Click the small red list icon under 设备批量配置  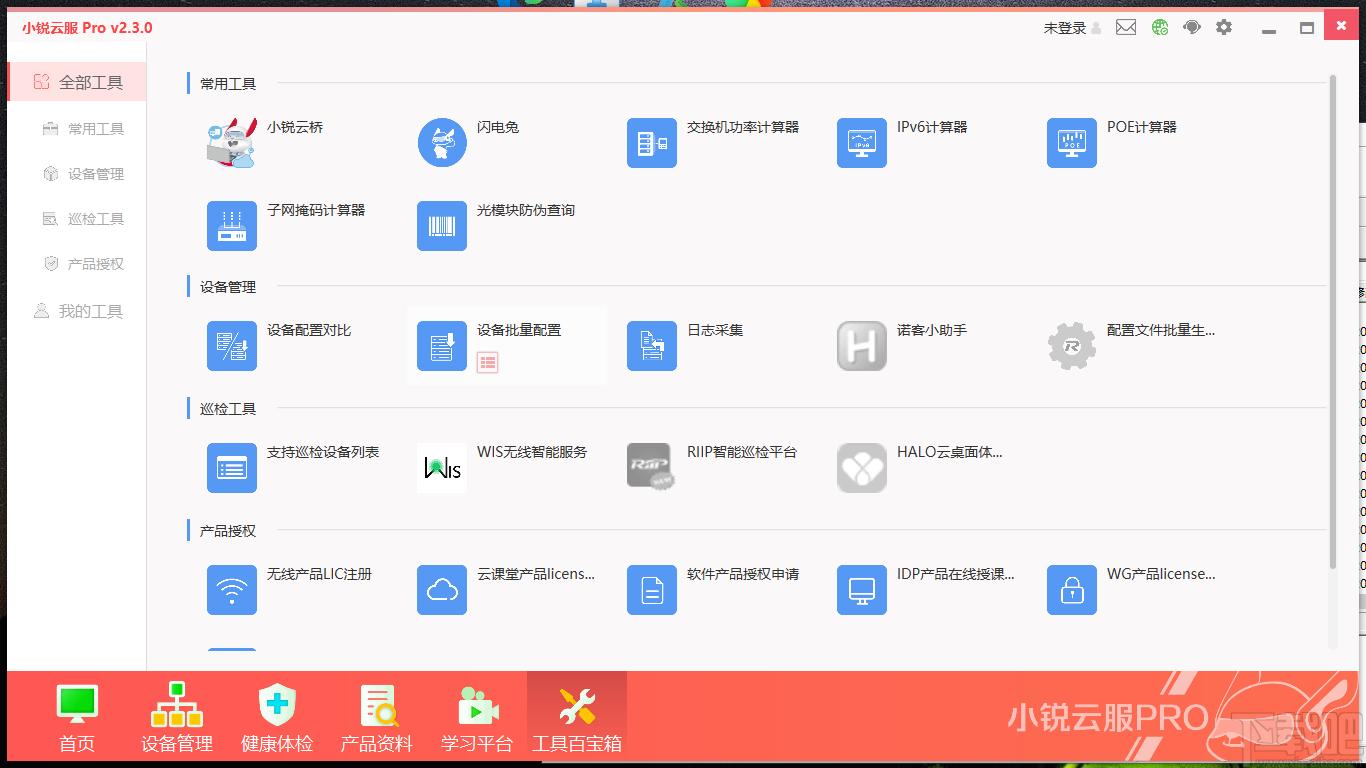click(487, 363)
